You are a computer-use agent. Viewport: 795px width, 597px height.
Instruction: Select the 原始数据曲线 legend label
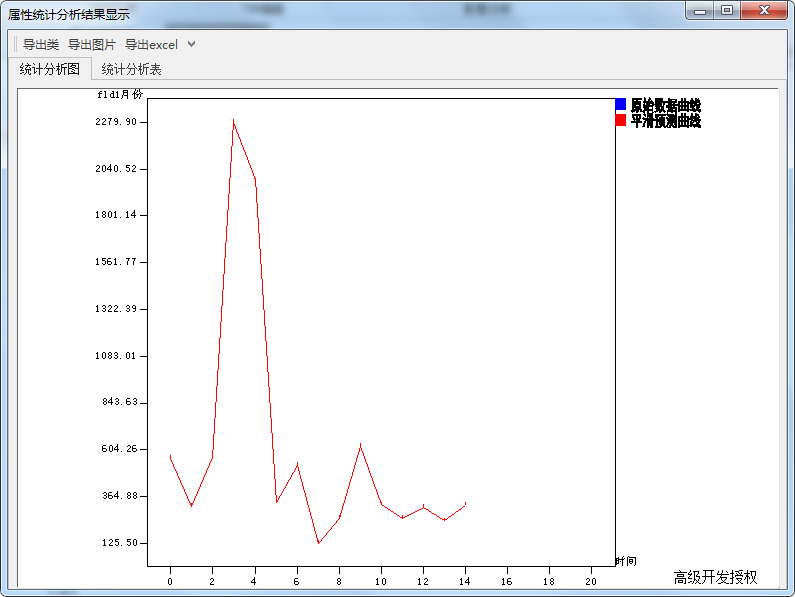point(666,104)
